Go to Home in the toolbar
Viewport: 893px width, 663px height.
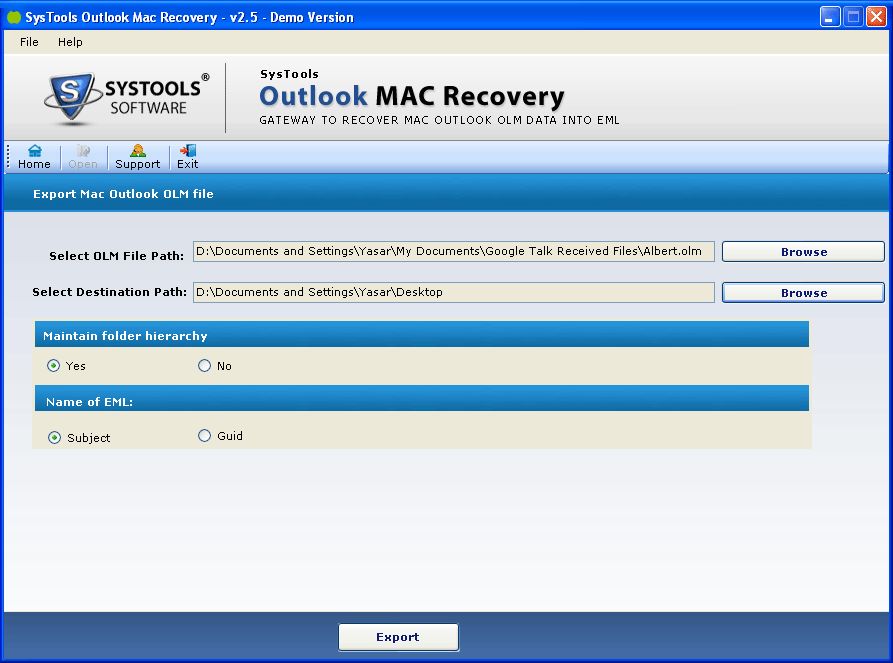(x=34, y=157)
